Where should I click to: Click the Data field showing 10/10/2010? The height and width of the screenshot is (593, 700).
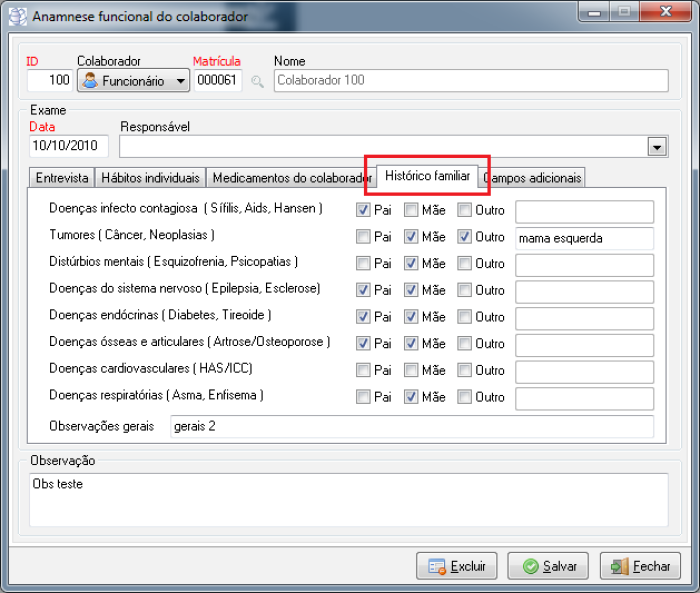(x=67, y=146)
